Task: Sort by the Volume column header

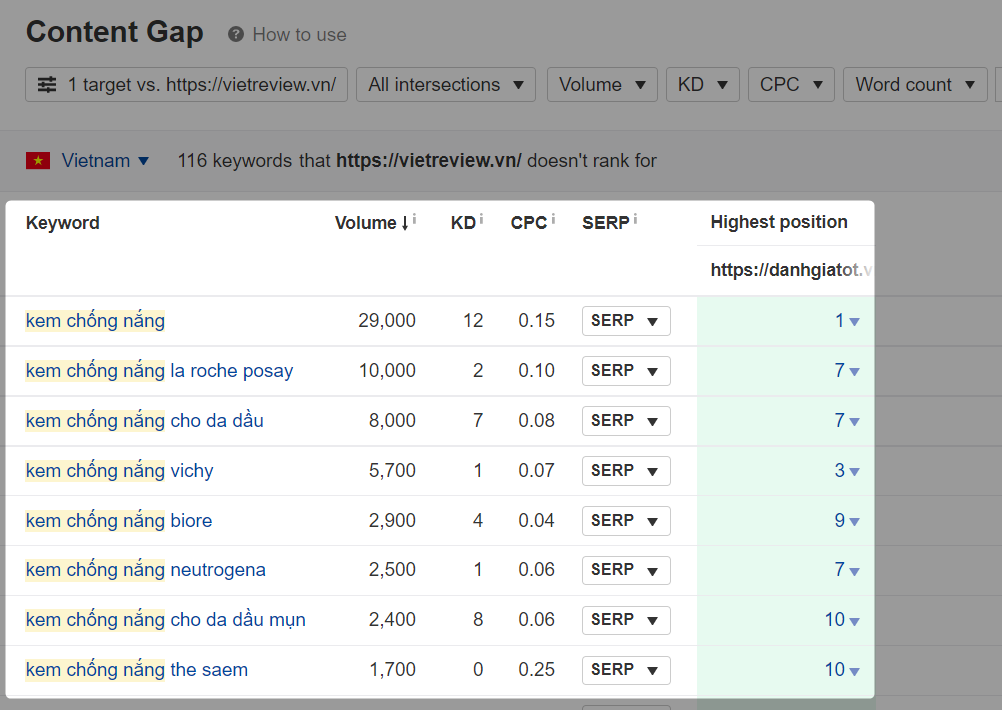Action: coord(371,223)
